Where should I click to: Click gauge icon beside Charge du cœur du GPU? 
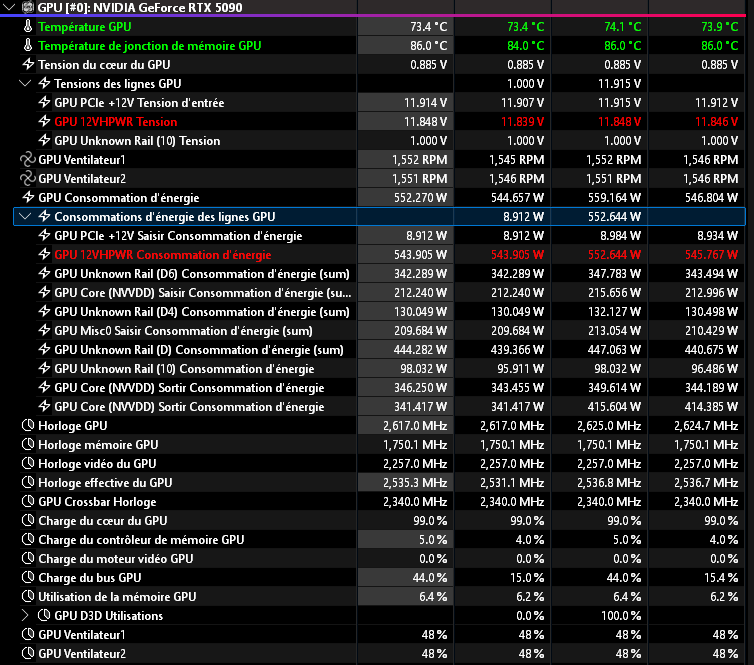pos(28,521)
